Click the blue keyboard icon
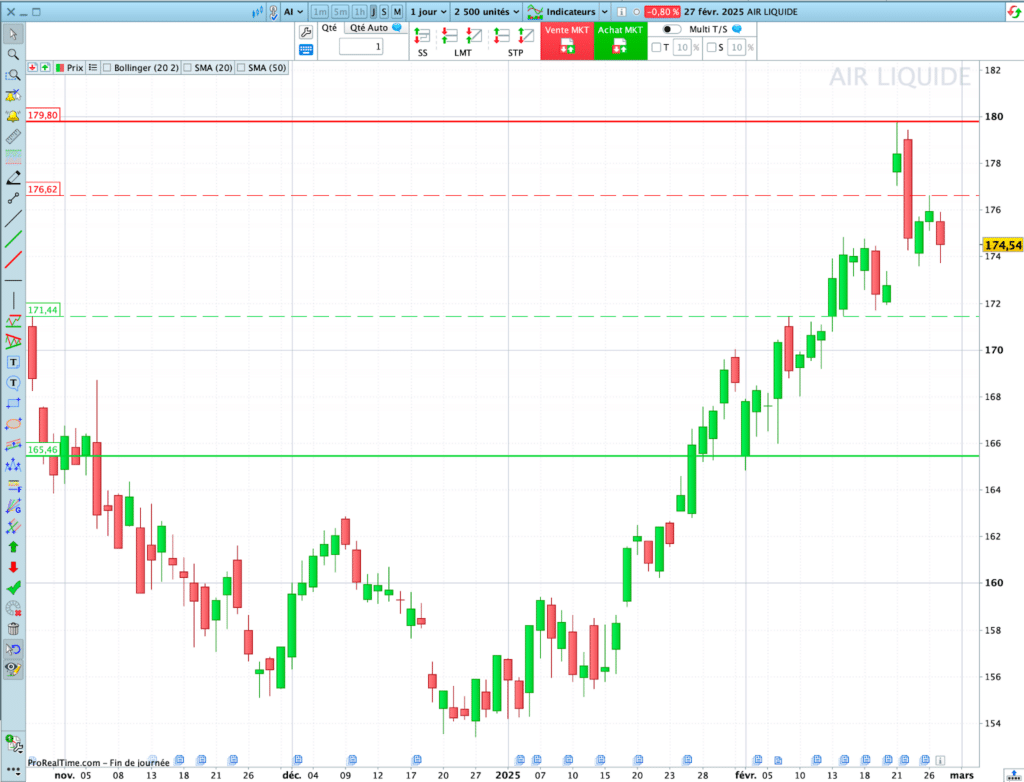 coord(306,50)
